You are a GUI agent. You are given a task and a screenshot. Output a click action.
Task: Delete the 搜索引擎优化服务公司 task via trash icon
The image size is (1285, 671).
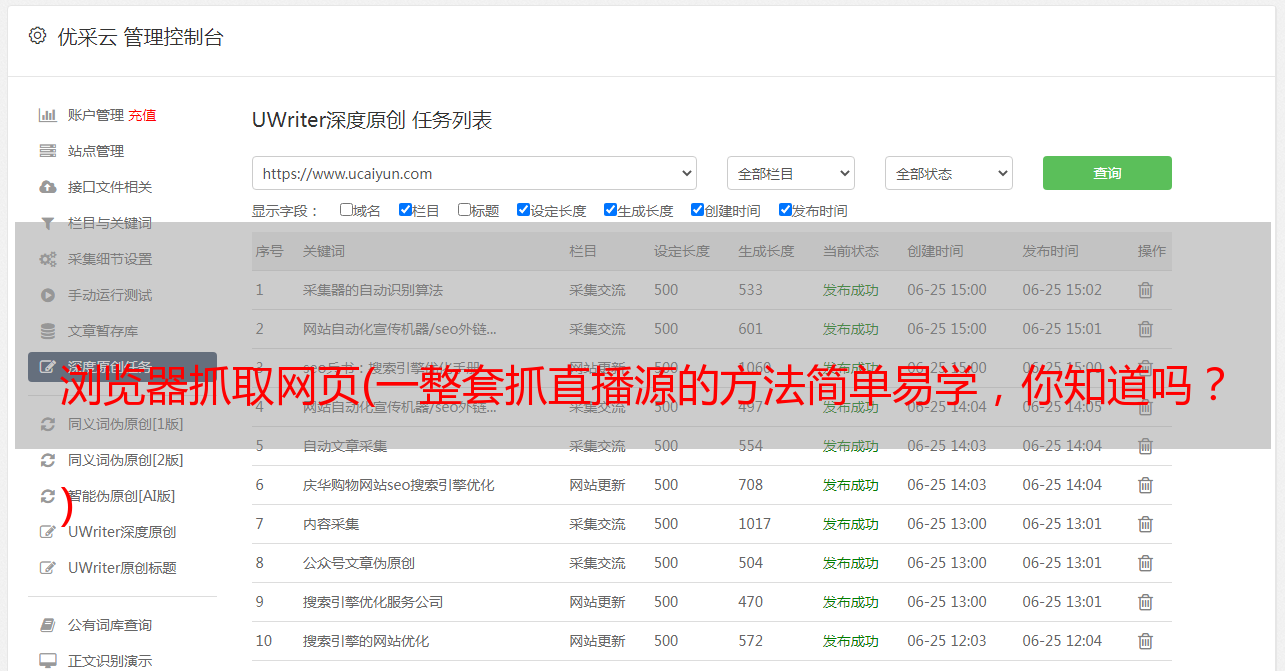pyautogui.click(x=1145, y=602)
